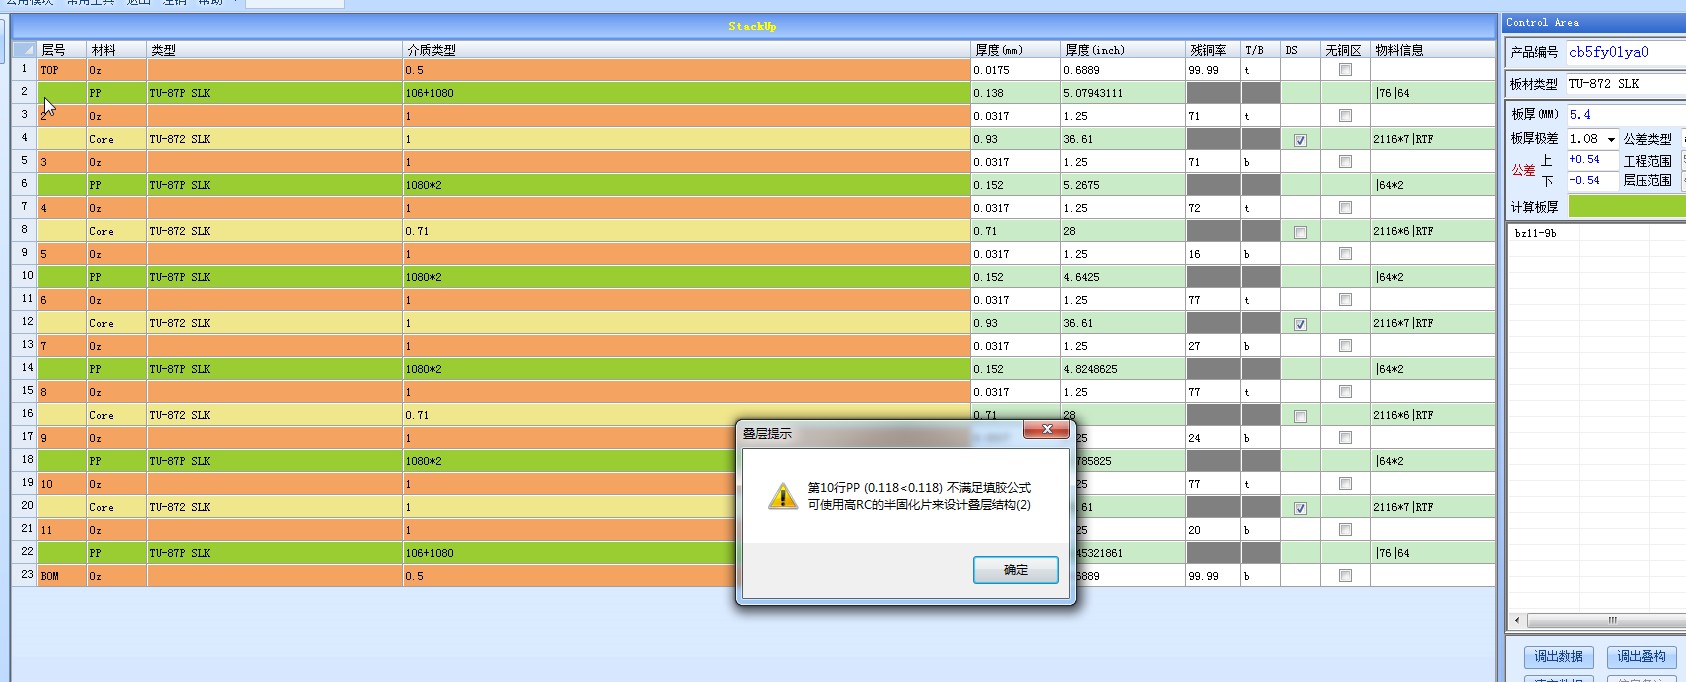The height and width of the screenshot is (682, 1686).
Task: Click the 106+1080 cell in row 2
Action: tap(687, 93)
